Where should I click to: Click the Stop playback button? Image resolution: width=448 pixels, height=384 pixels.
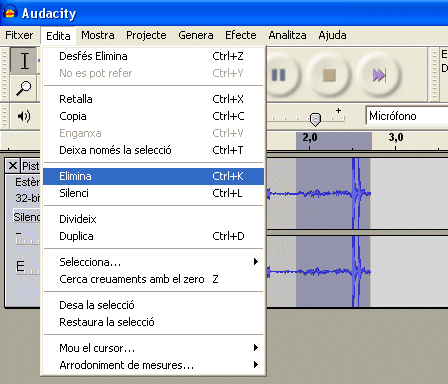329,75
